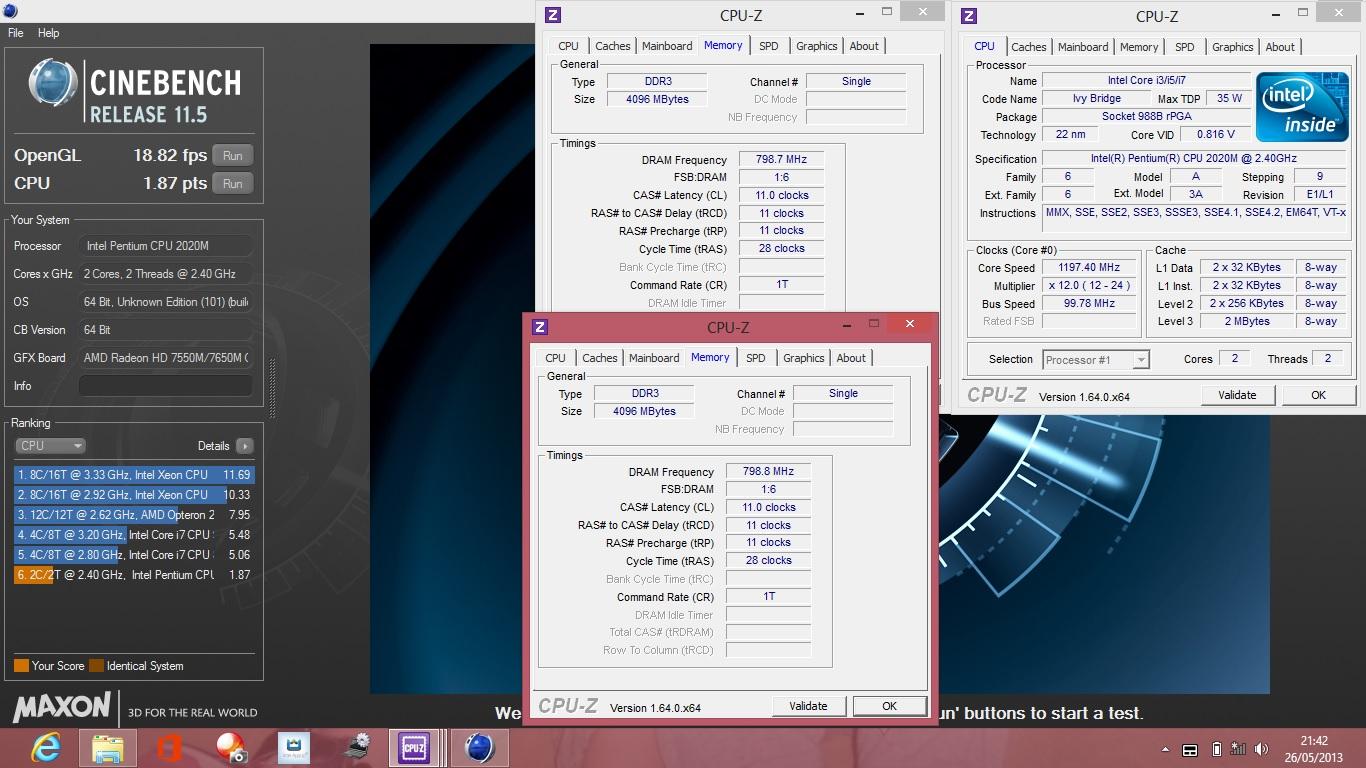
Task: Switch to Cinebench via its taskbar icon
Action: tap(480, 748)
